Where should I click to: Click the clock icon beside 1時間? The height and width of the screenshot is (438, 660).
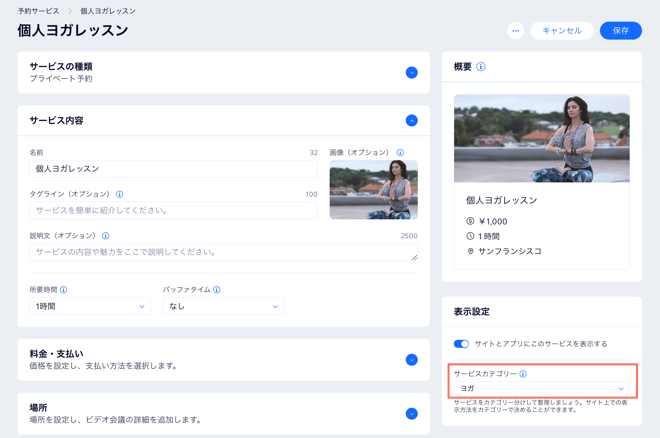click(x=470, y=236)
